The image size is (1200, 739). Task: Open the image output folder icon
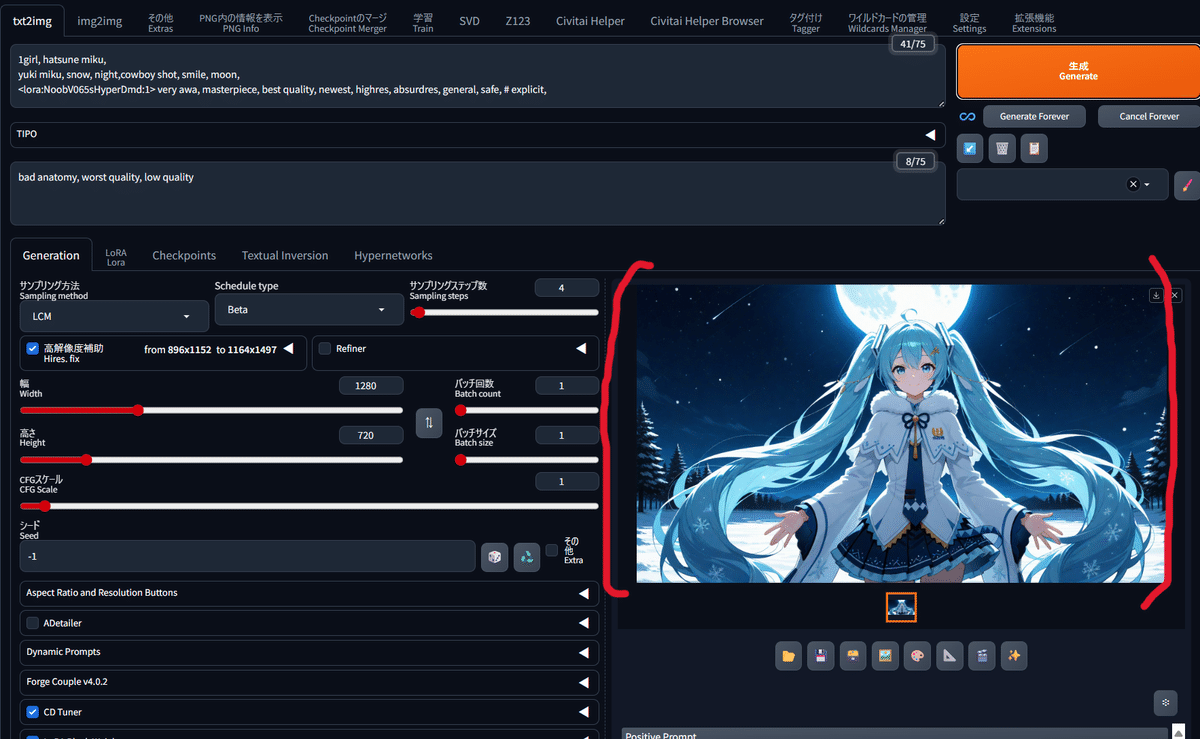pos(789,655)
